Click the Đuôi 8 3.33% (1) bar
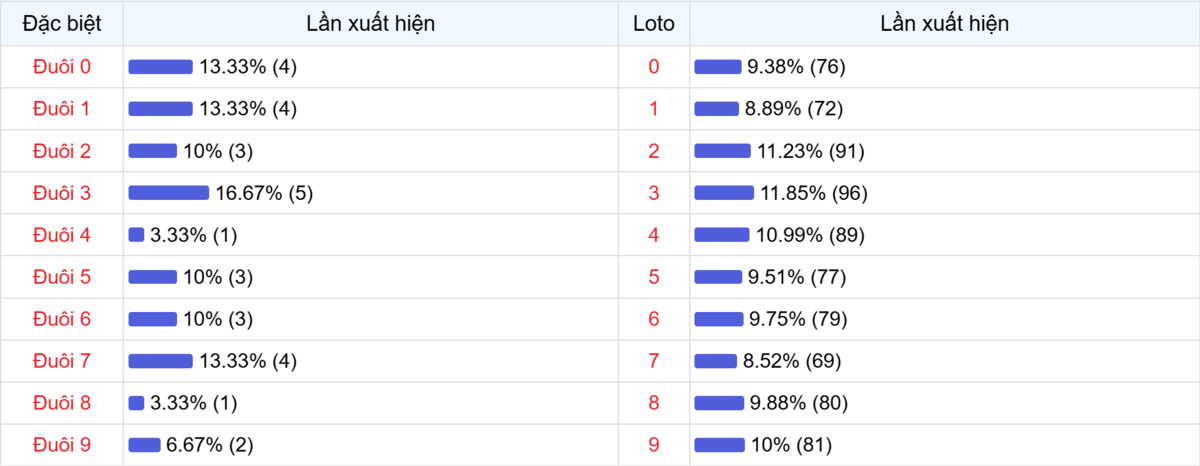This screenshot has height=466, width=1200. (x=137, y=403)
